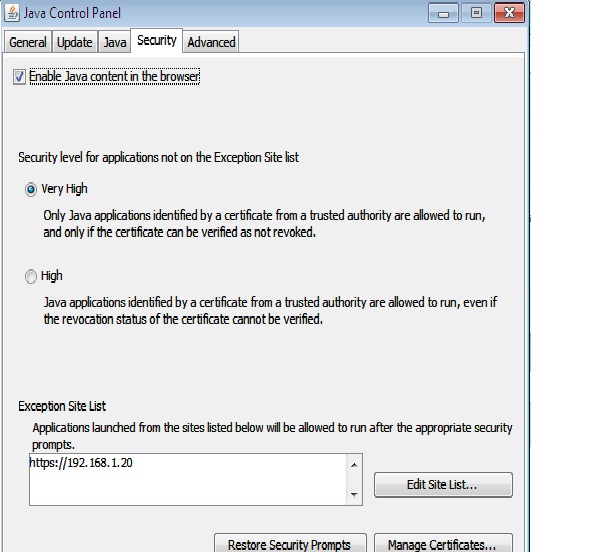Maximize the Java Control Panel window
Screen dimensions: 614x552
coord(476,13)
